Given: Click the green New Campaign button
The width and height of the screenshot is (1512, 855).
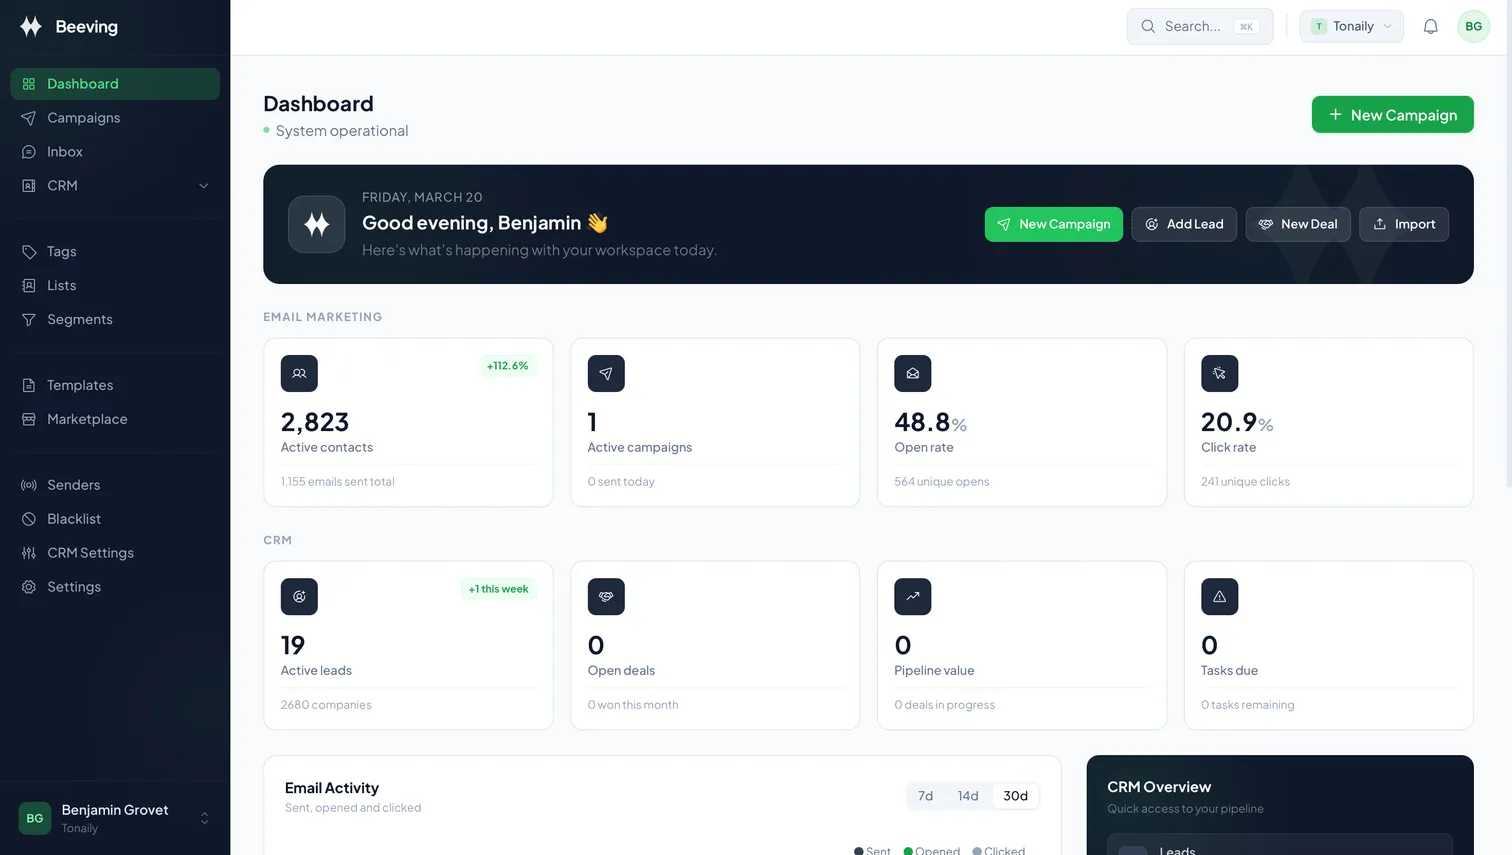Looking at the screenshot, I should [1392, 114].
